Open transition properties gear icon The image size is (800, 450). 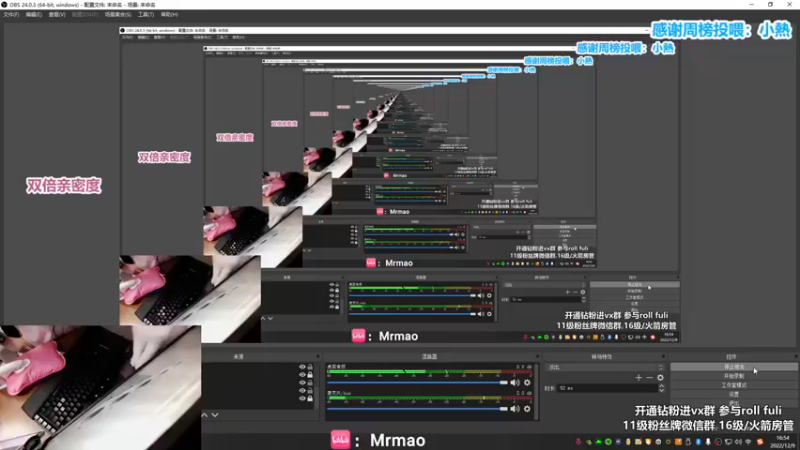pyautogui.click(x=661, y=378)
